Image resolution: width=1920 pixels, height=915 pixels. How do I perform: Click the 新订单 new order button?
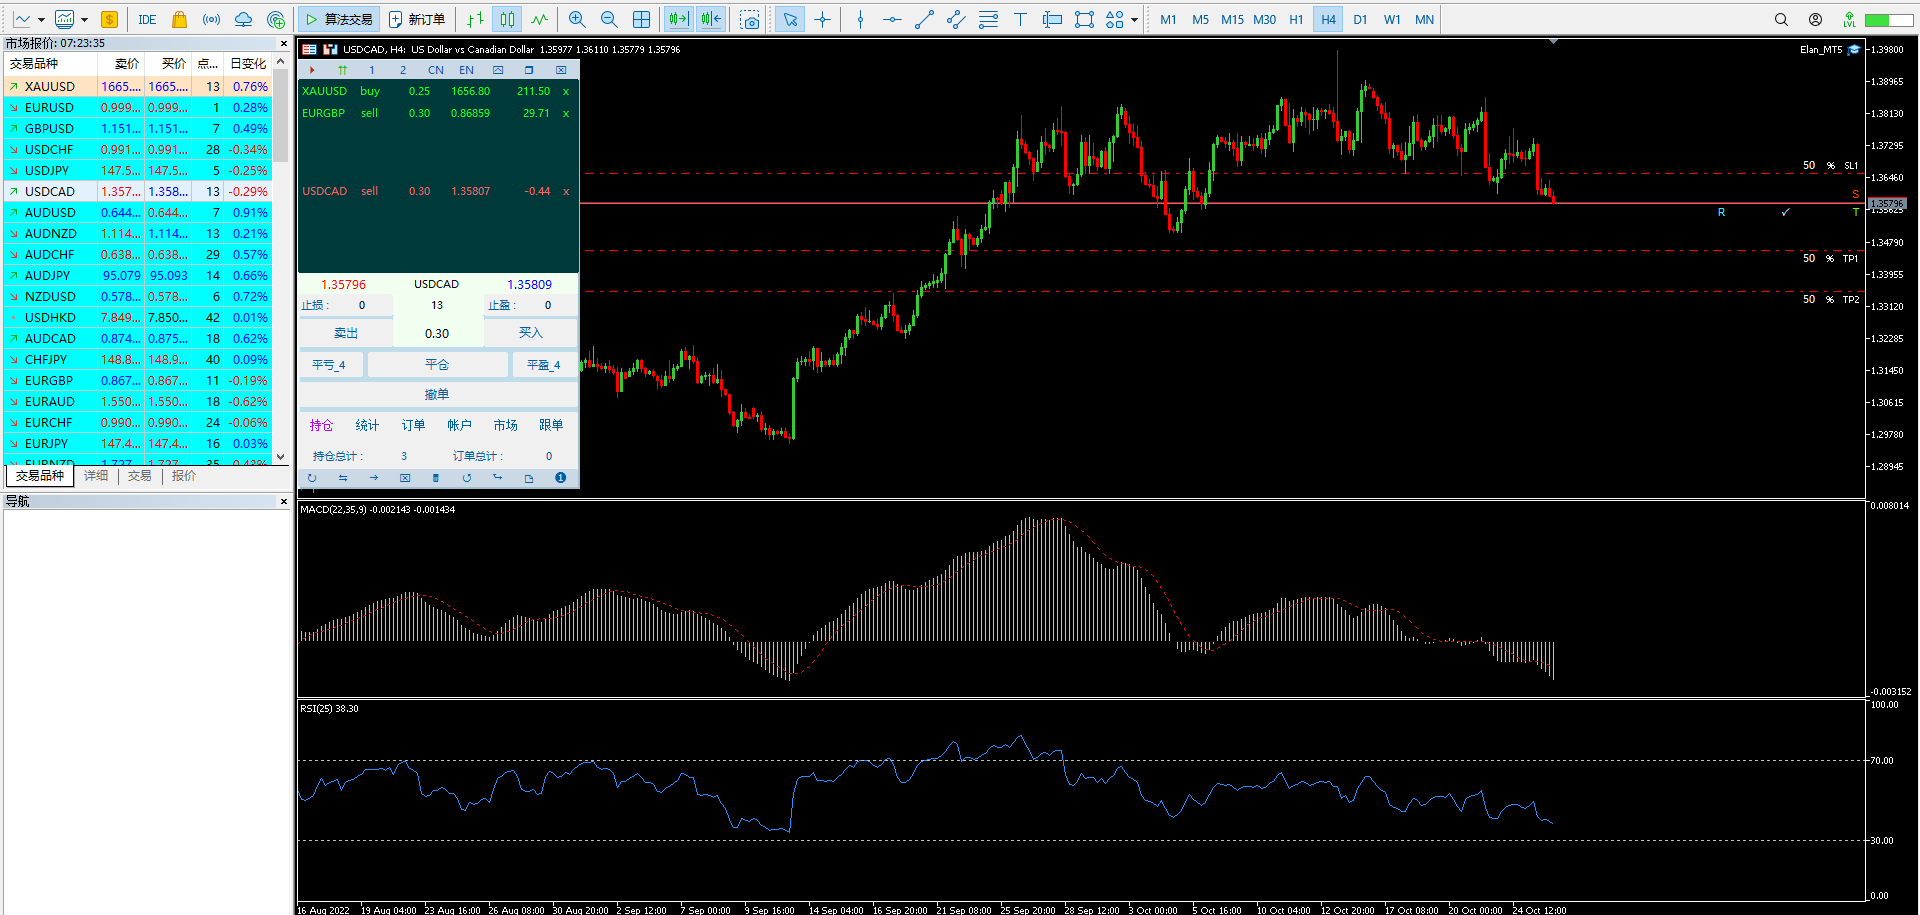point(417,19)
